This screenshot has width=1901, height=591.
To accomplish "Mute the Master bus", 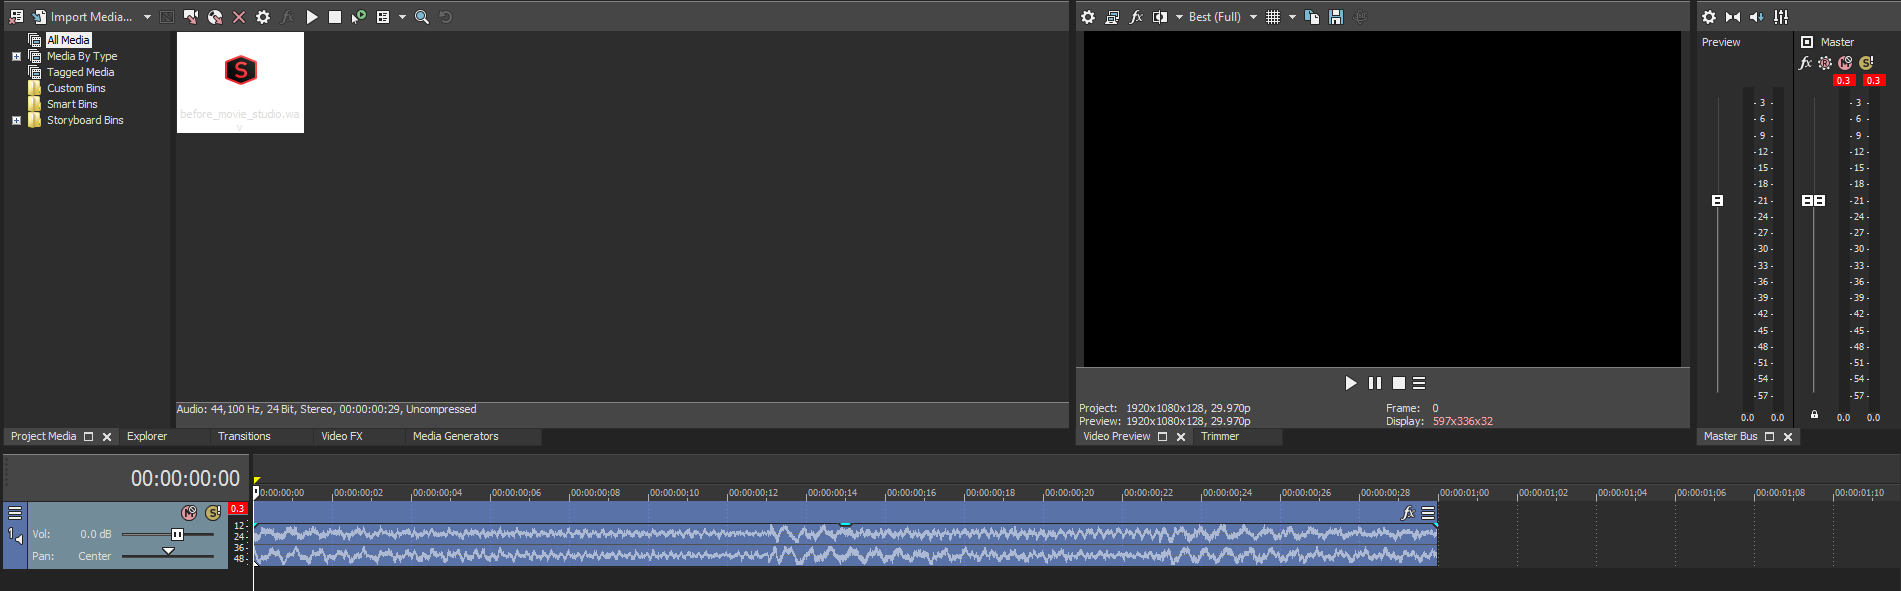I will point(1845,63).
